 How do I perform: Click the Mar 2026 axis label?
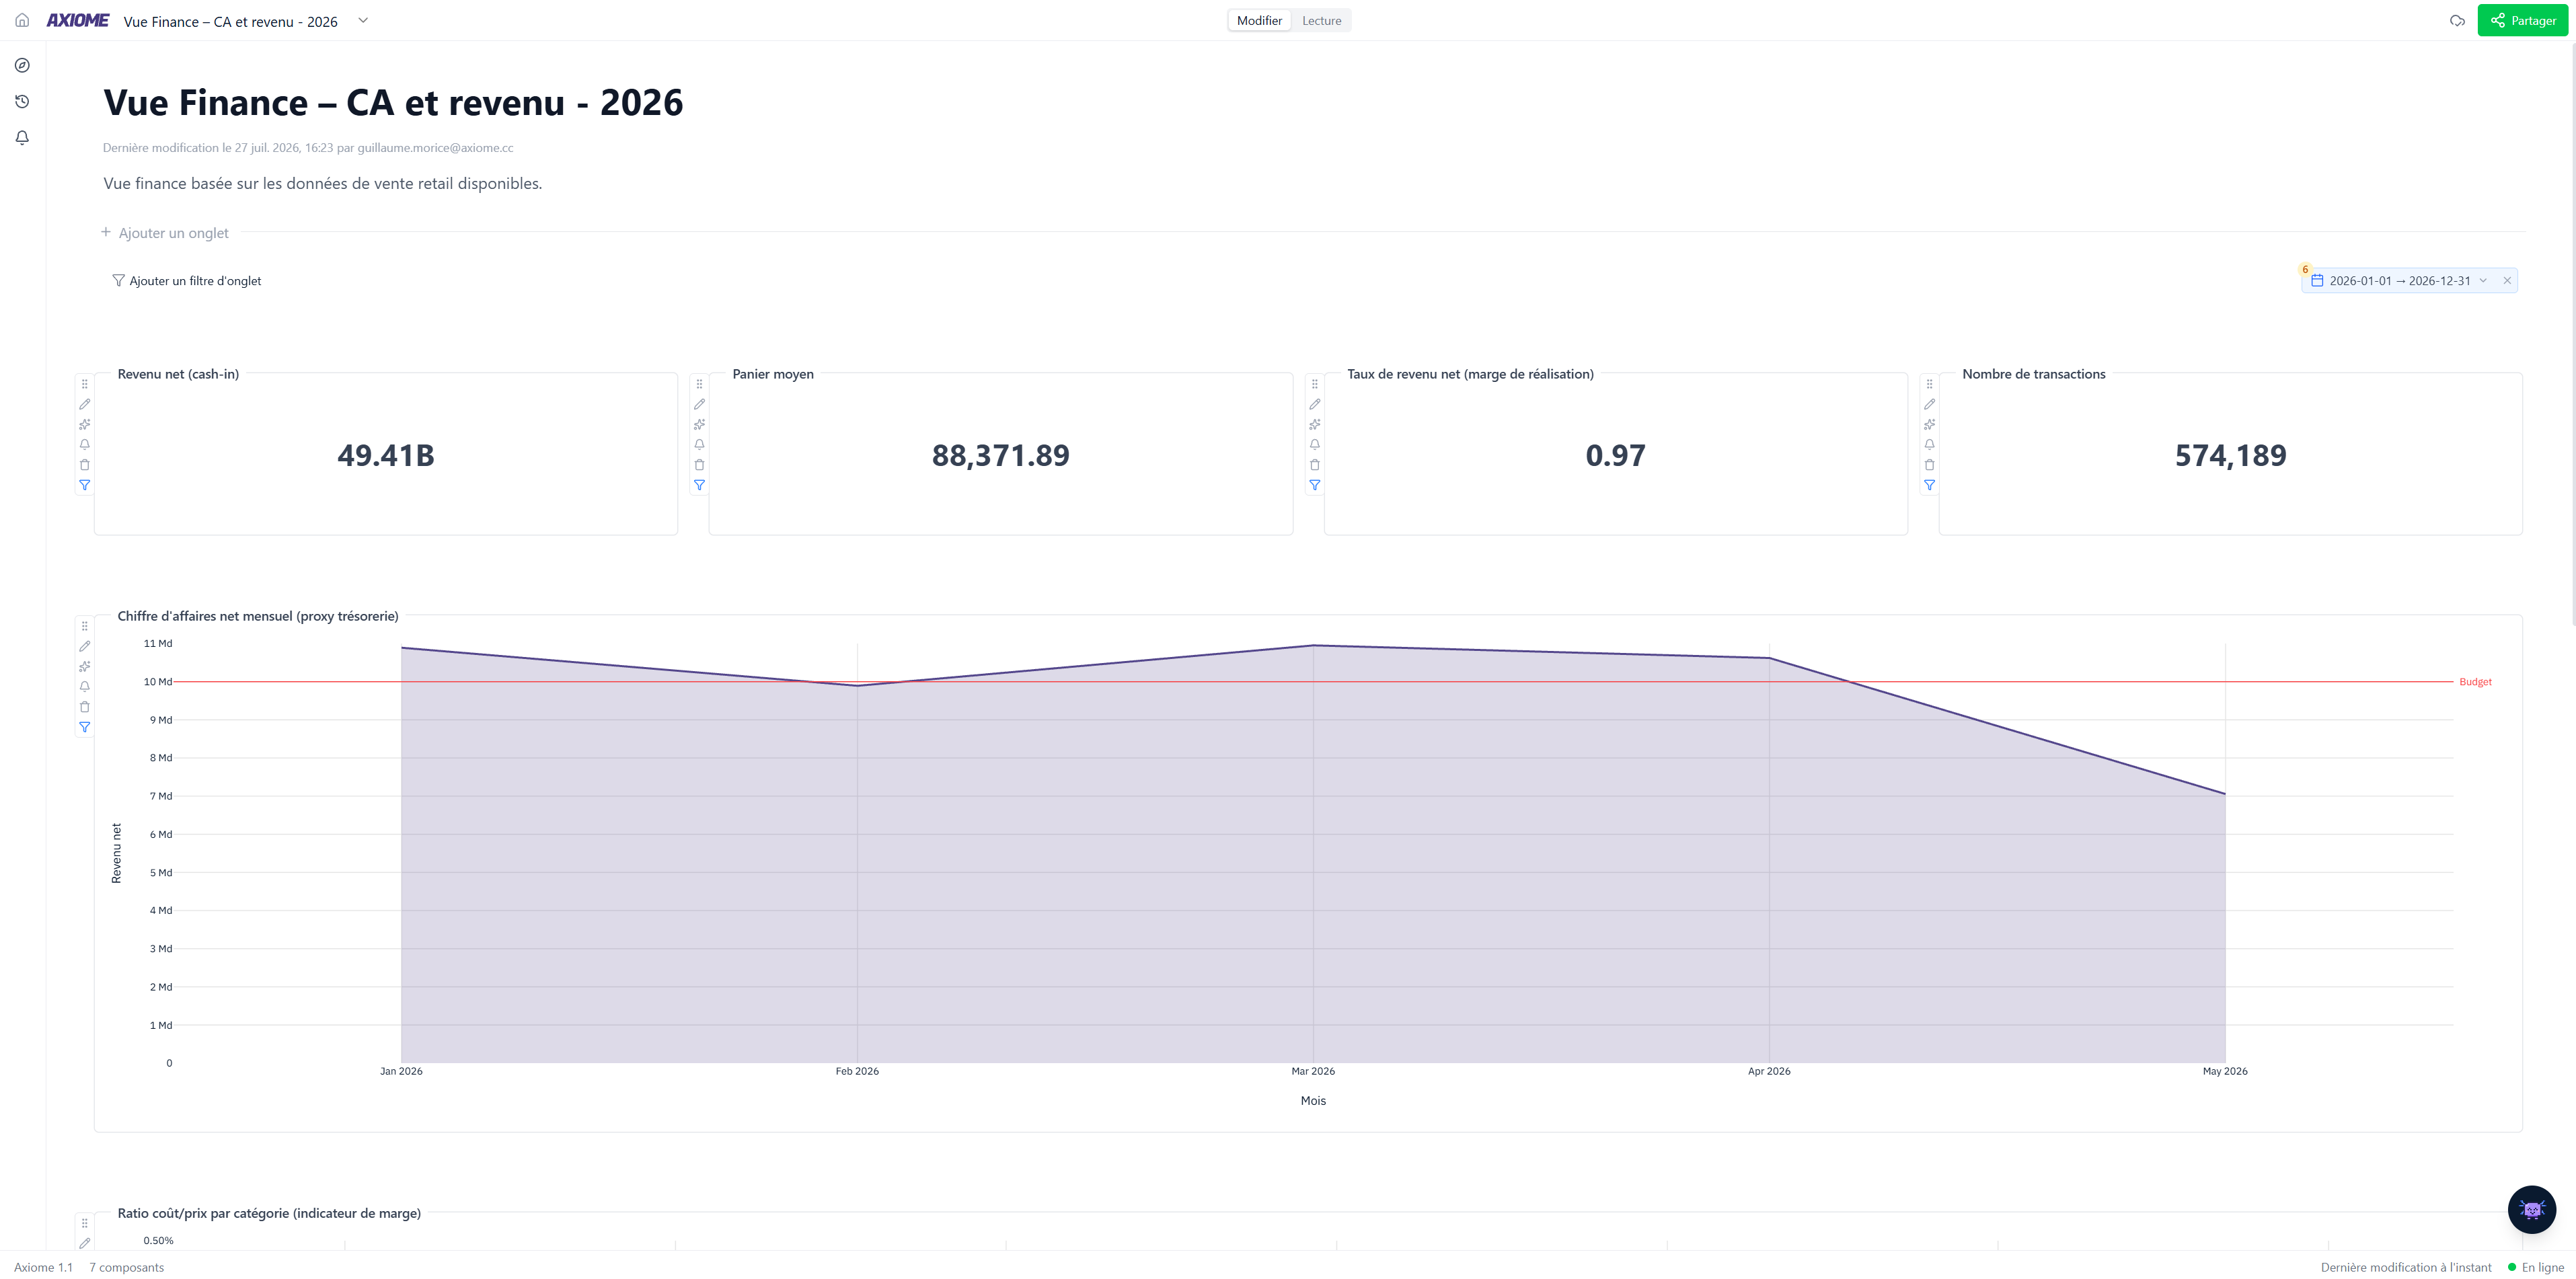click(x=1313, y=1071)
